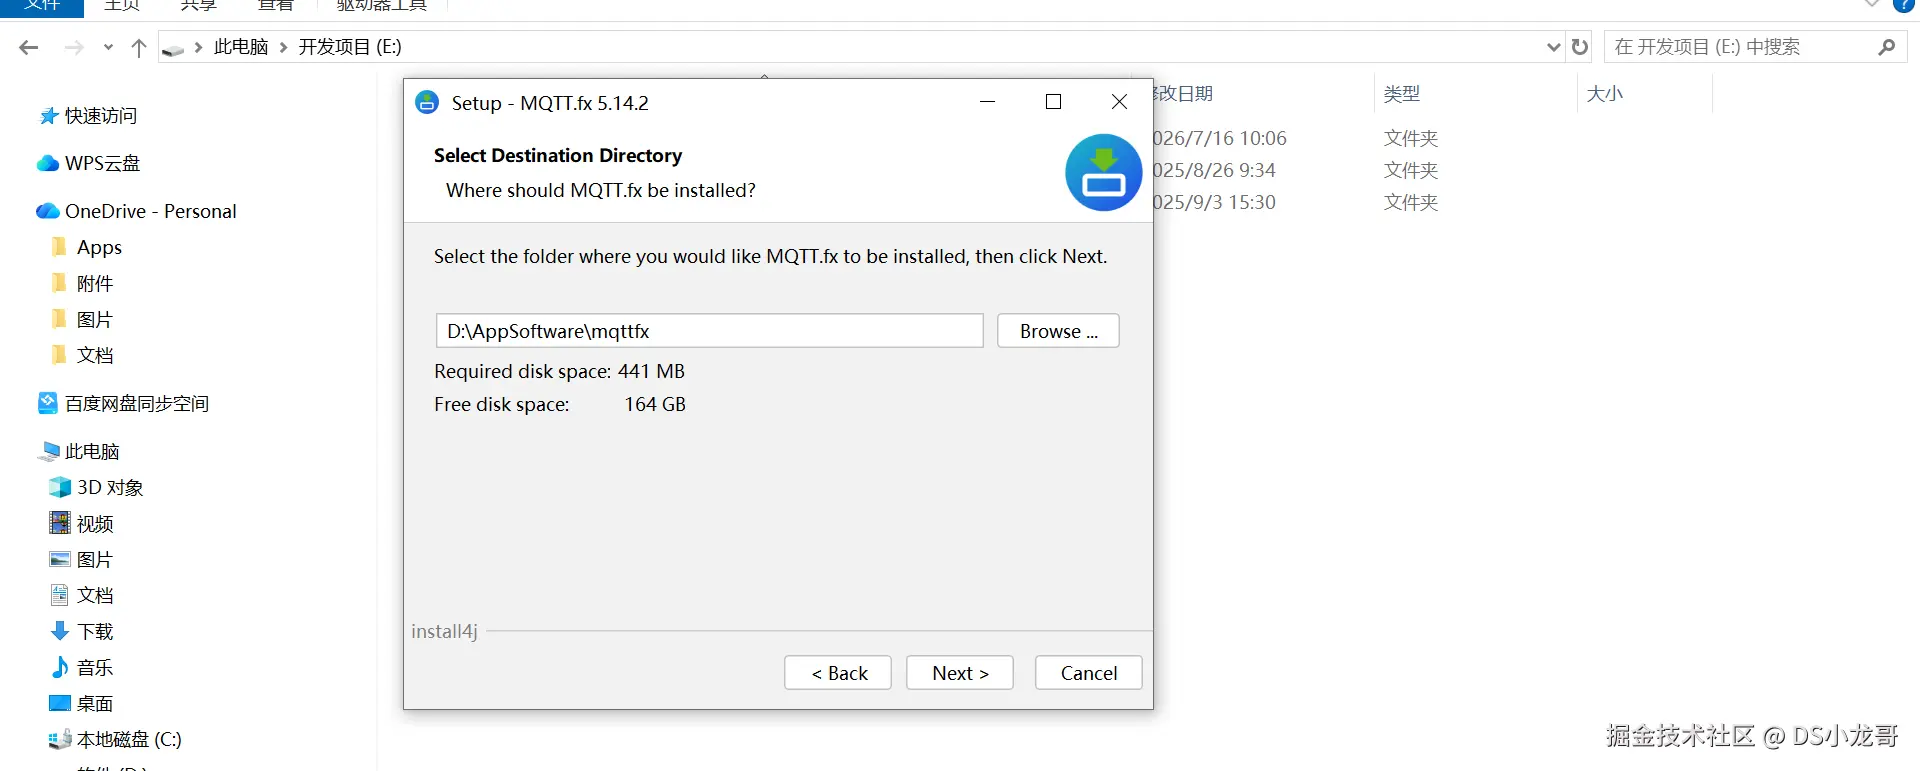Open the 附件 folder under OneDrive
The height and width of the screenshot is (771, 1920).
tap(82, 283)
